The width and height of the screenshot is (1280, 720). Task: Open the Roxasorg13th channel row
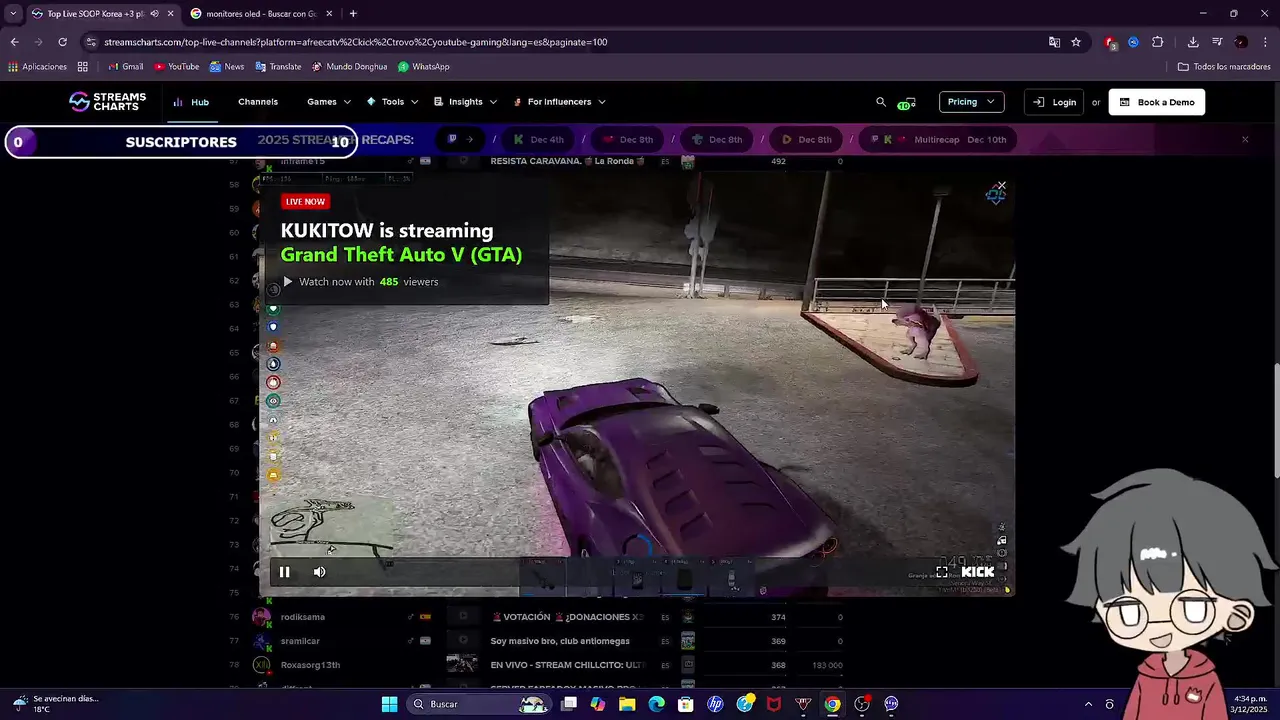(x=310, y=665)
